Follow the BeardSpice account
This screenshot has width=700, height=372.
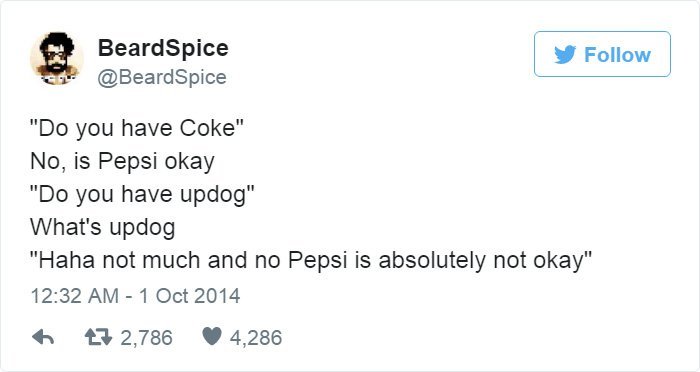[602, 54]
